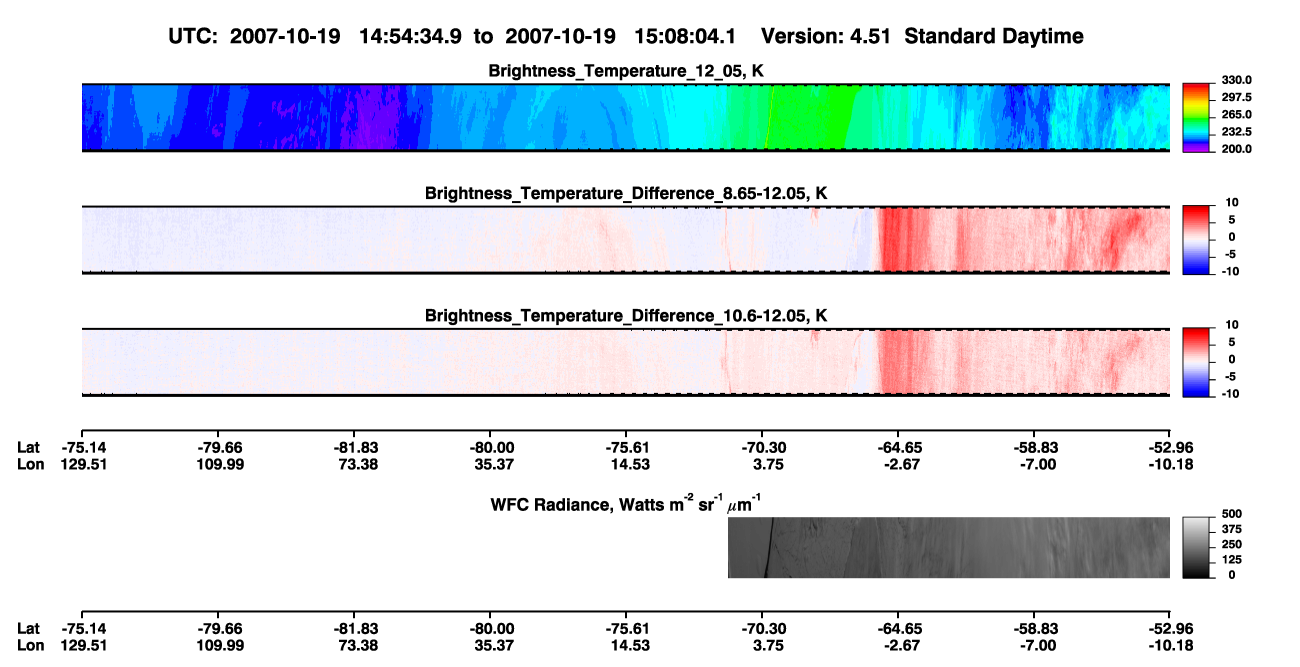
Task: Click the title 'Brightness_Temperature_12_05, K'
Action: coord(627,71)
